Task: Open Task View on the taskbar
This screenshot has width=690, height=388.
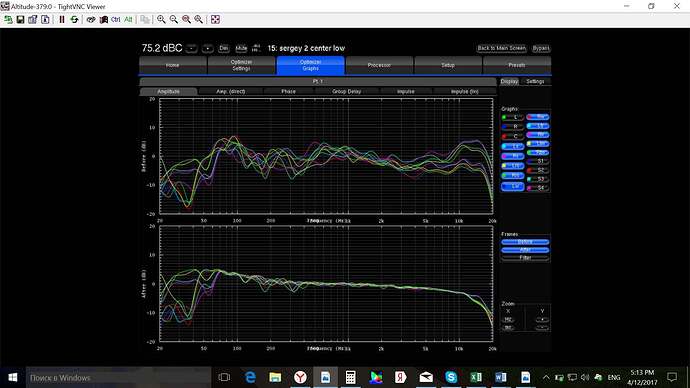Action: click(224, 377)
